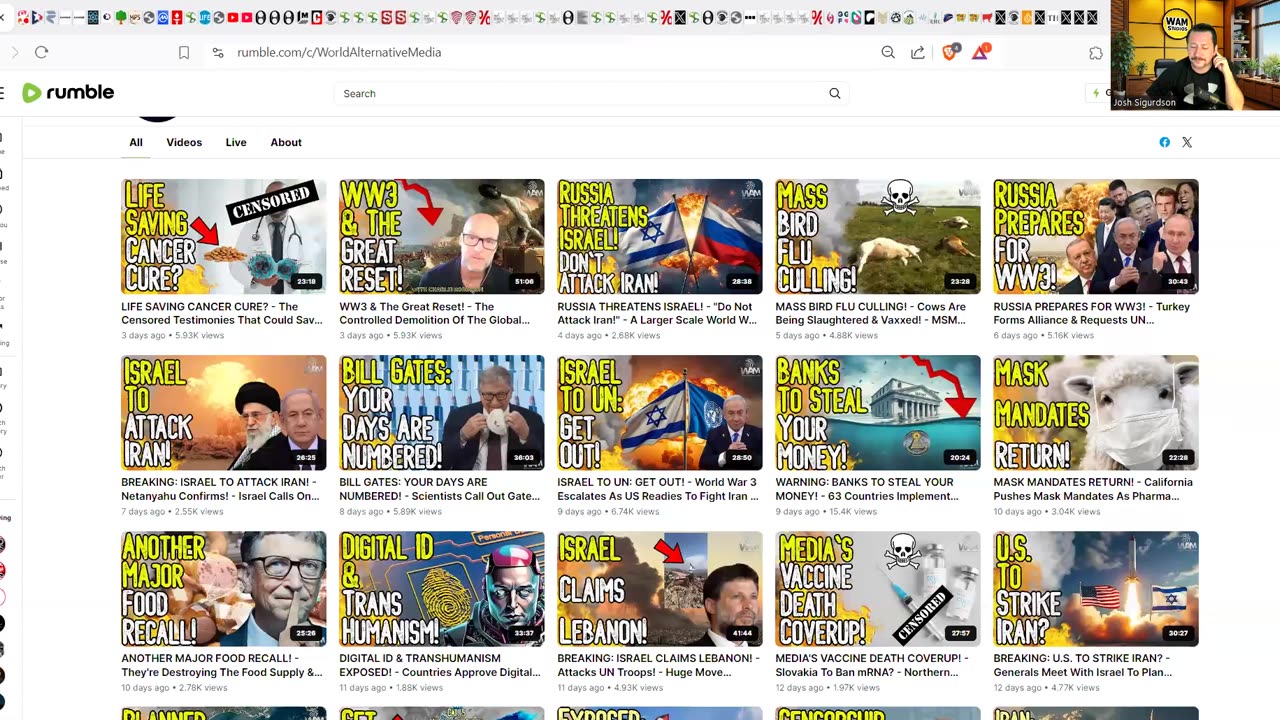This screenshot has height=720, width=1280.
Task: Select the All tab
Action: [136, 142]
